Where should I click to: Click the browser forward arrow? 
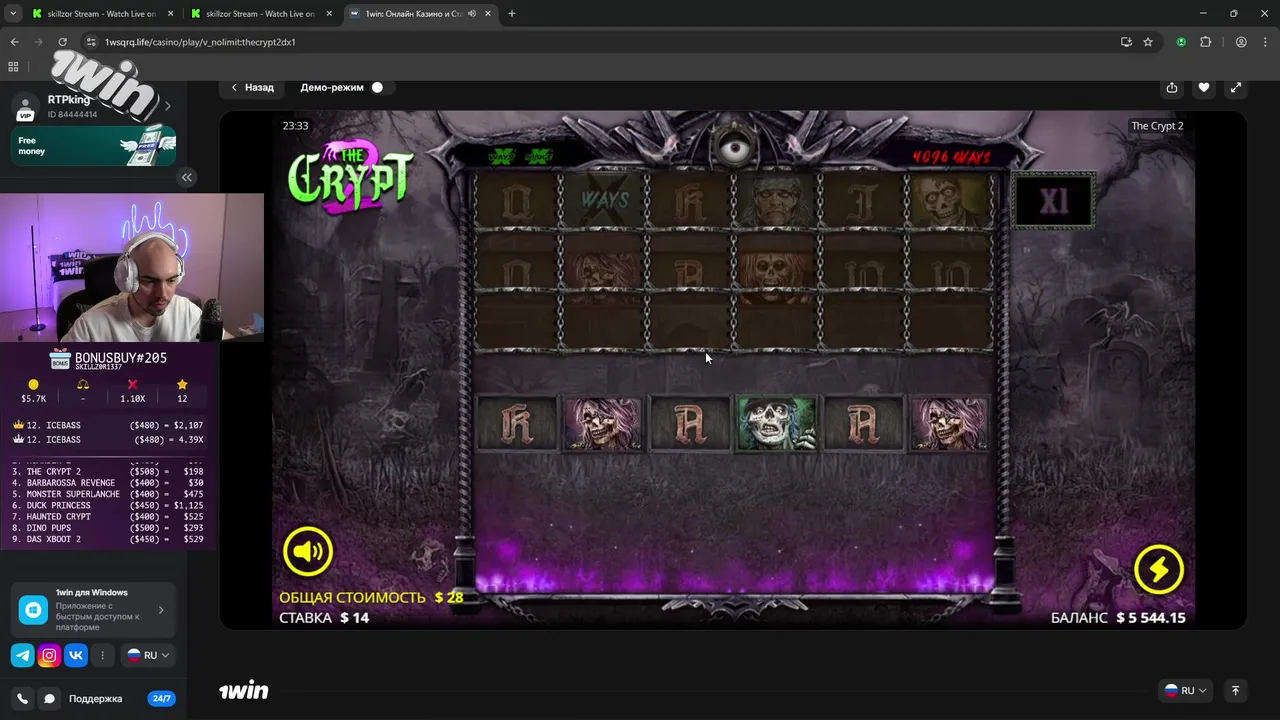click(x=38, y=42)
